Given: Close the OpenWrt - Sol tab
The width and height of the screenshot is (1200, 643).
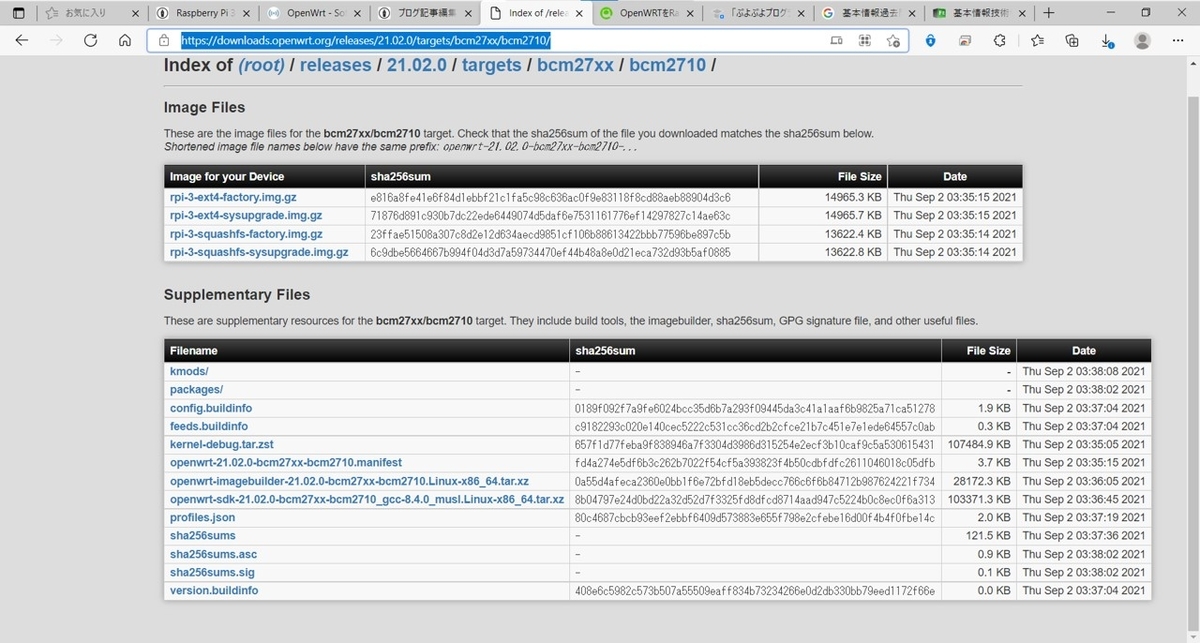Looking at the screenshot, I should click(x=358, y=14).
